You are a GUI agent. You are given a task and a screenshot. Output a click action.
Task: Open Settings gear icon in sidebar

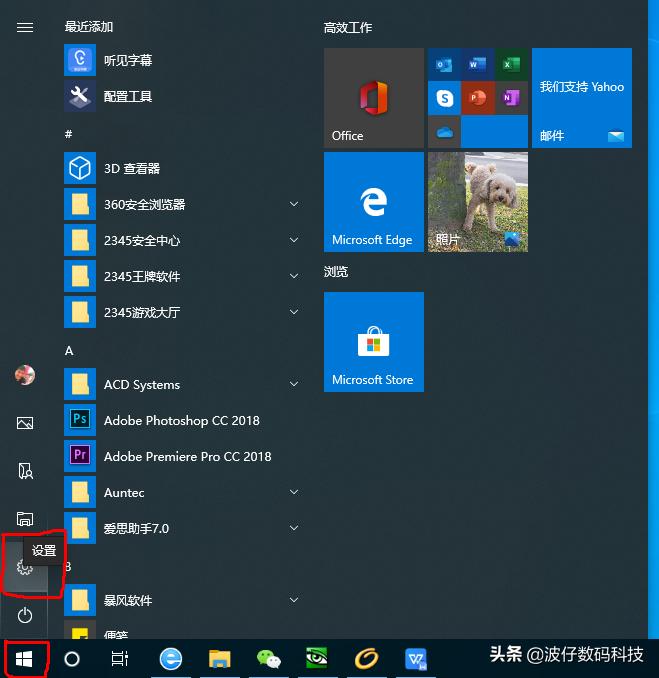[24, 567]
